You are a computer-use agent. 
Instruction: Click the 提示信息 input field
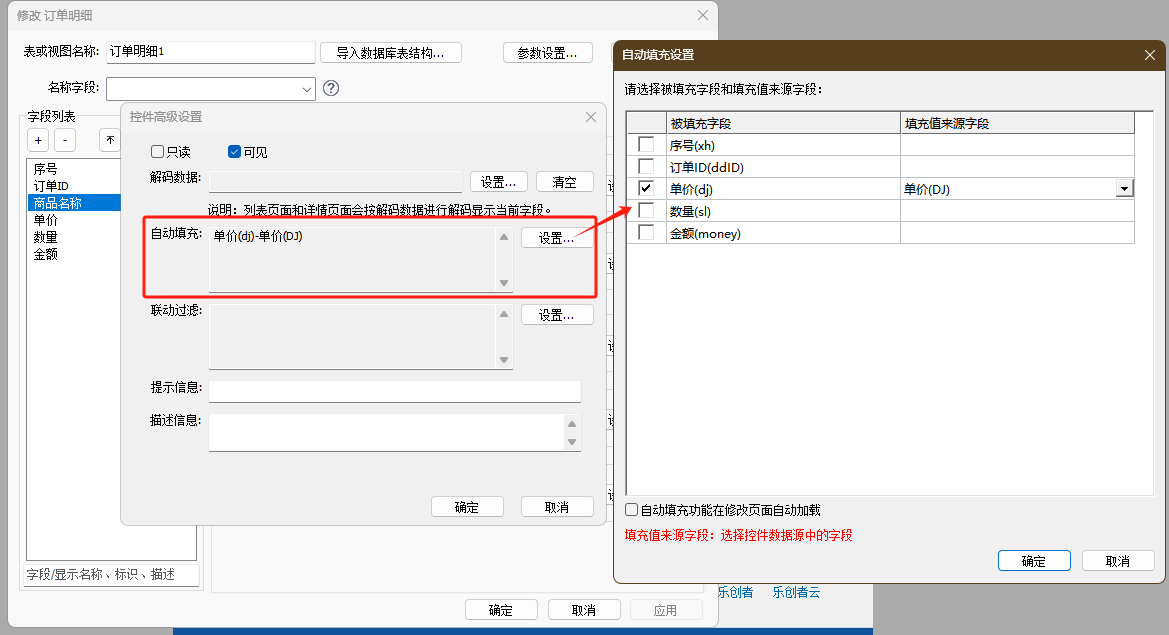click(x=394, y=391)
